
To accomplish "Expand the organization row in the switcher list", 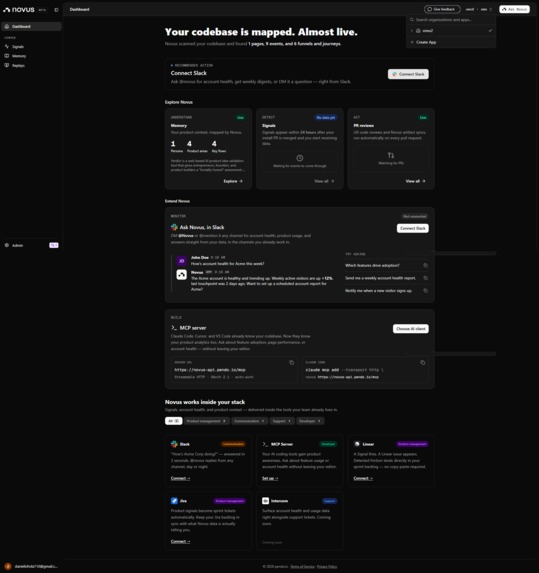I will click(x=412, y=31).
